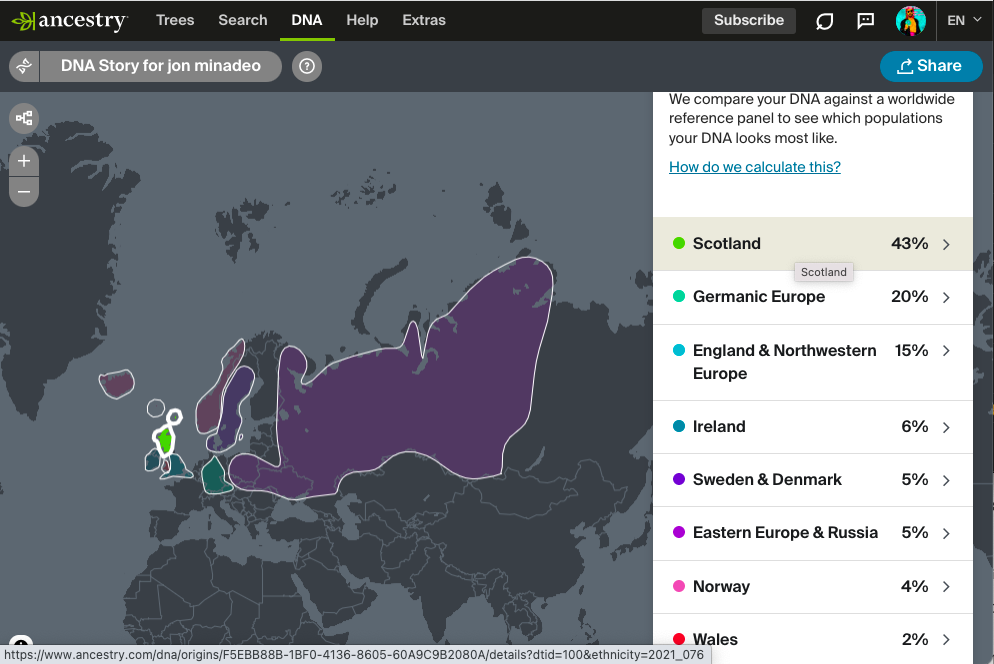This screenshot has height=664, width=994.
Task: Click the Share button
Action: point(931,66)
